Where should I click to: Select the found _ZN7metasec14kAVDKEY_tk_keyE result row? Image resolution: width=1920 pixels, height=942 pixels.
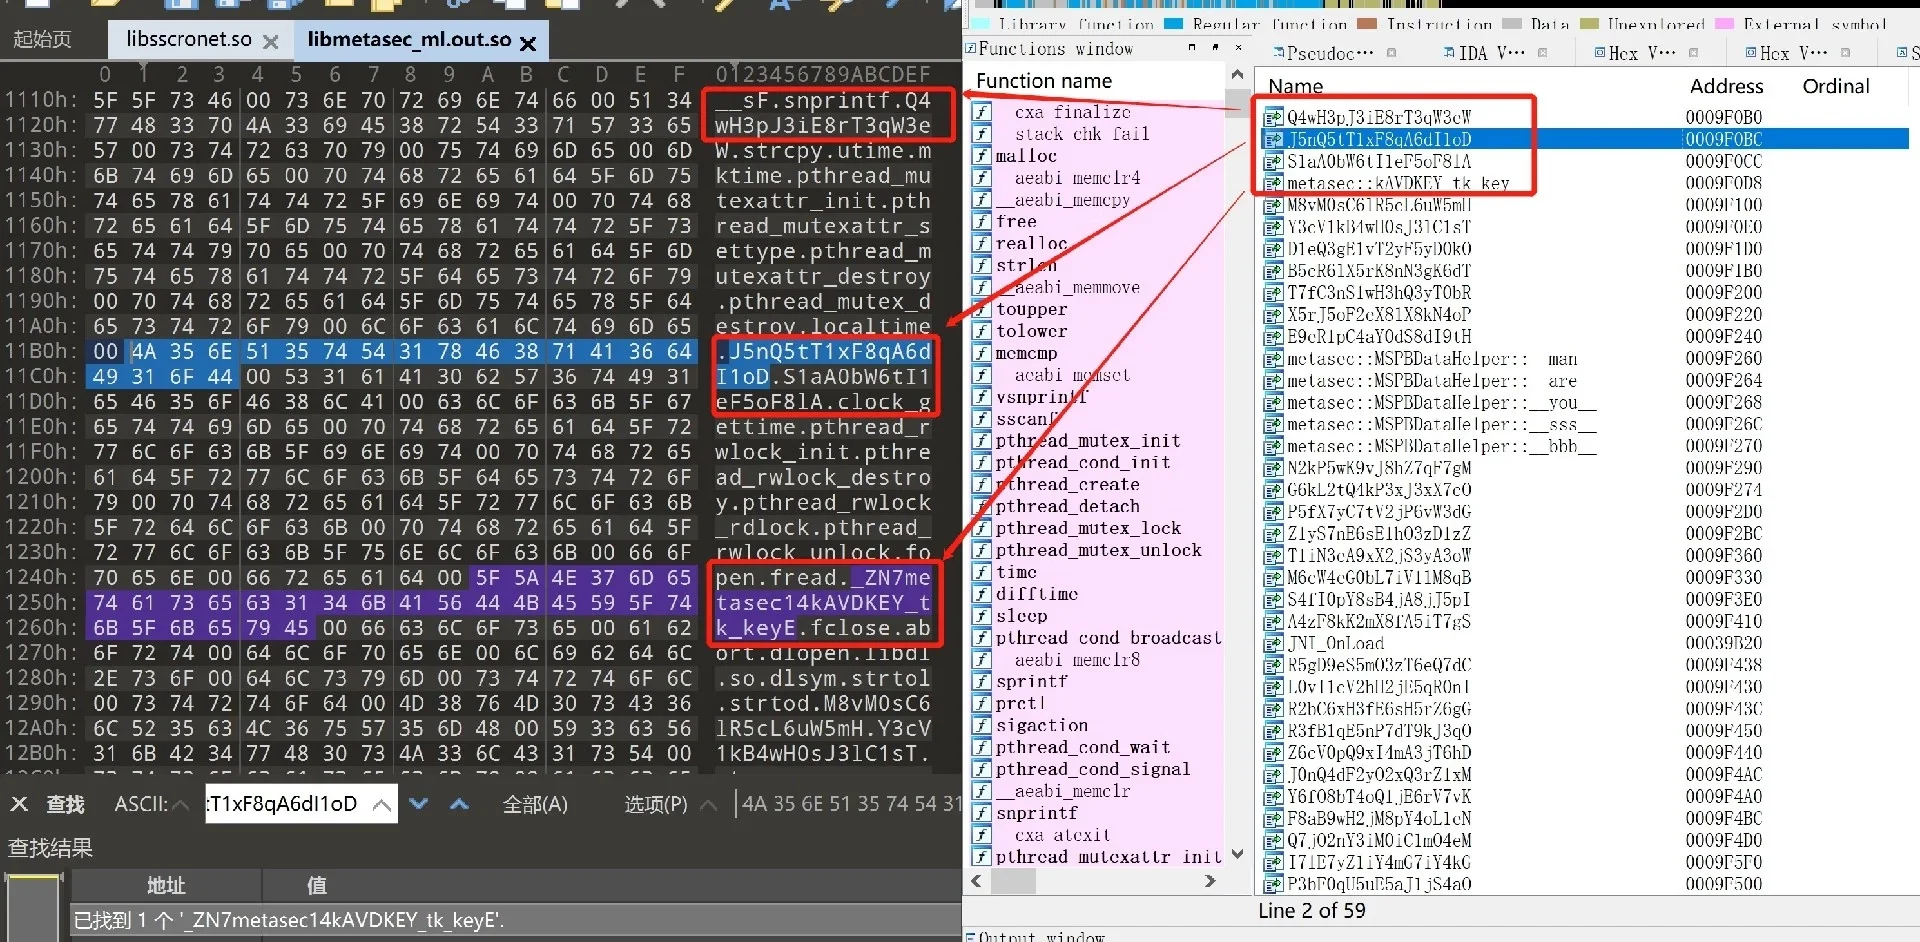[x=515, y=920]
